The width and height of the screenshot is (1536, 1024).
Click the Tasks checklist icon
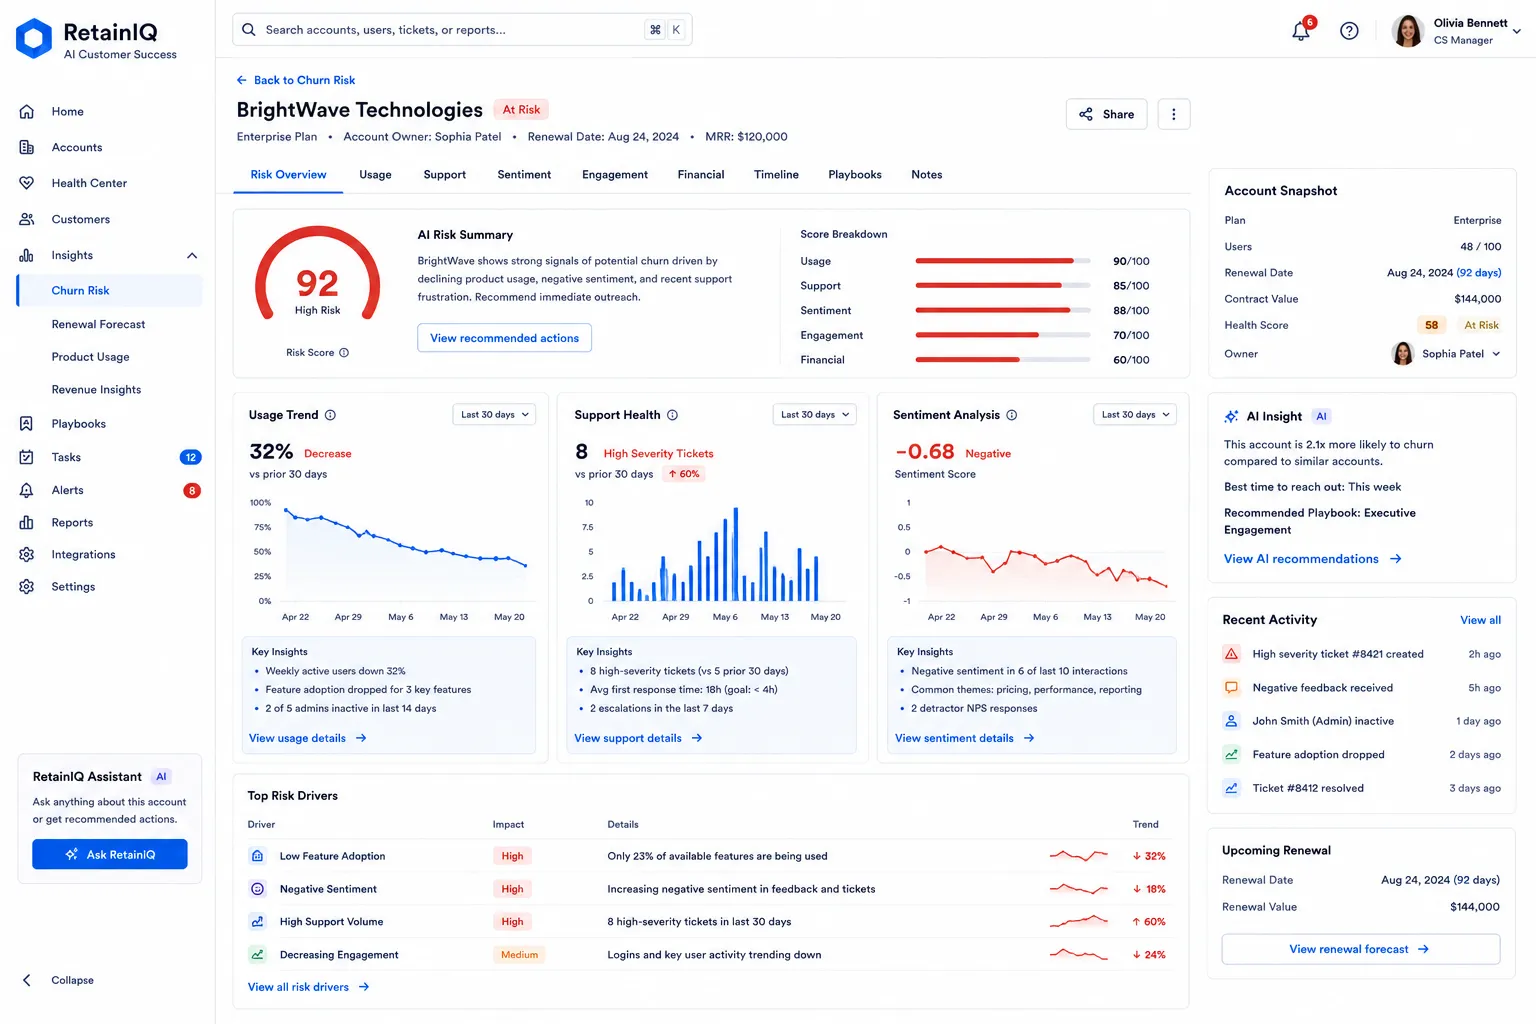(27, 457)
